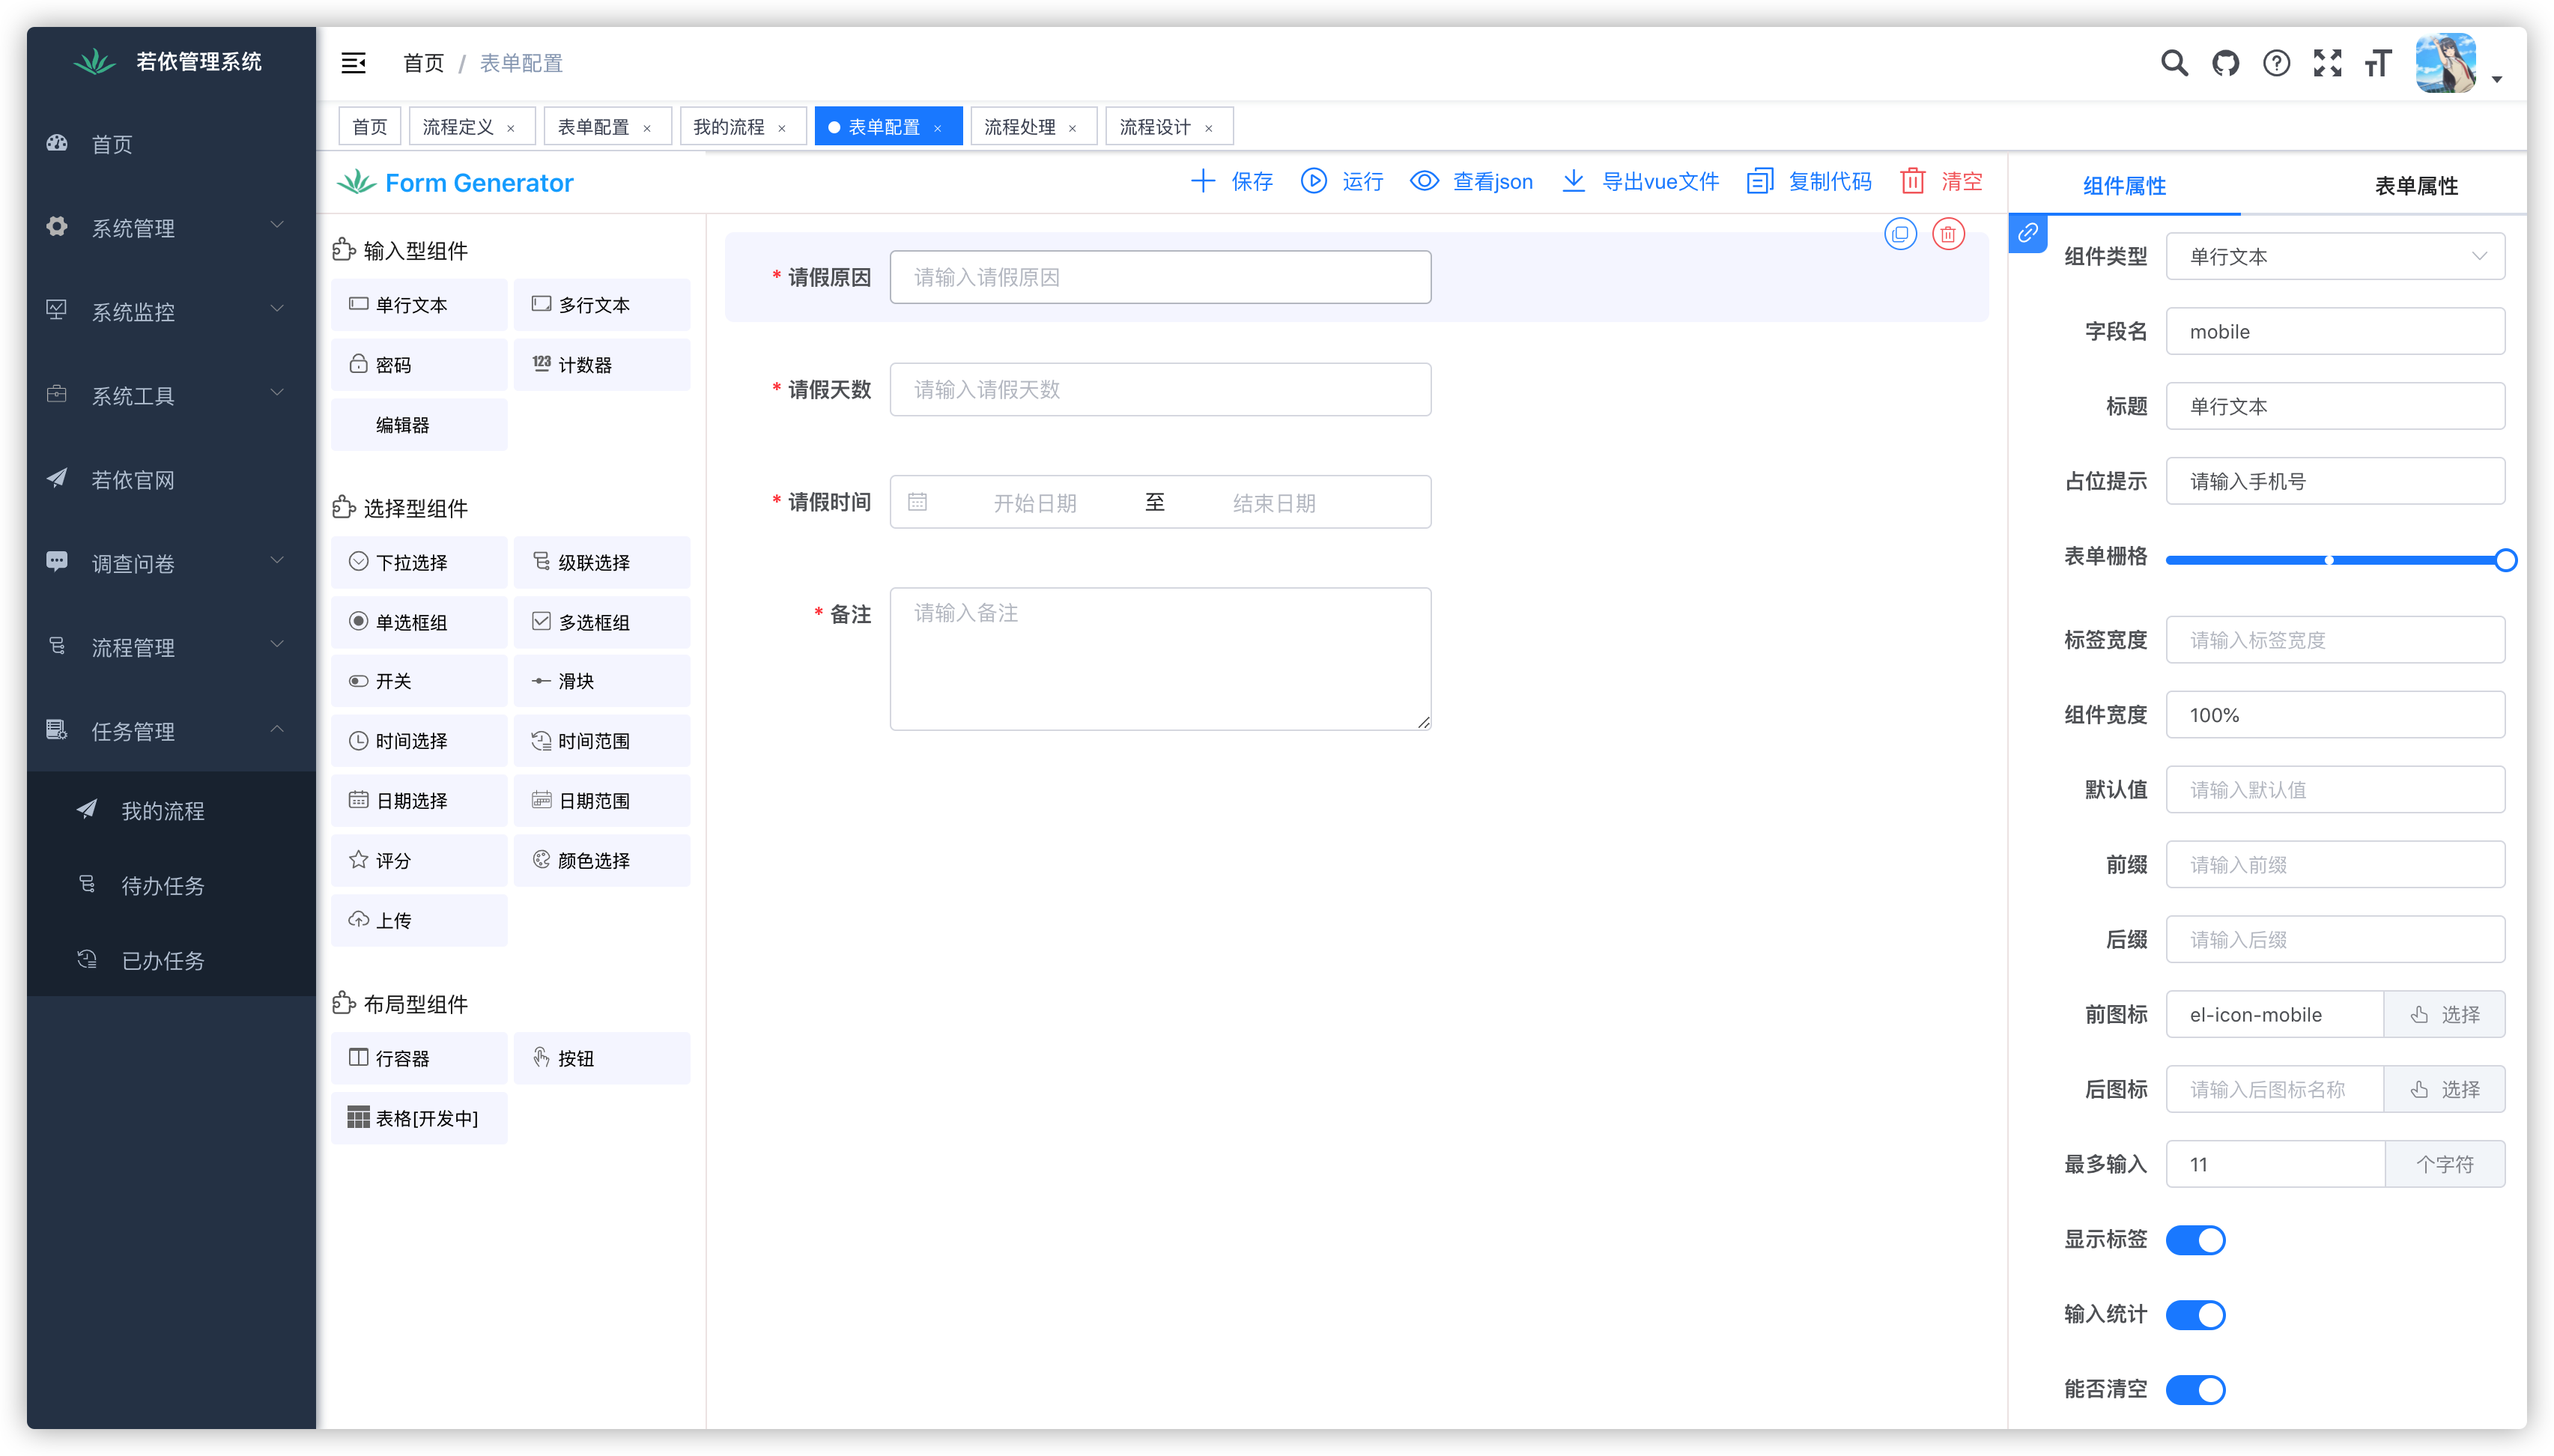Disable the 能否清空 toggle
2554x1456 pixels.
[x=2195, y=1389]
